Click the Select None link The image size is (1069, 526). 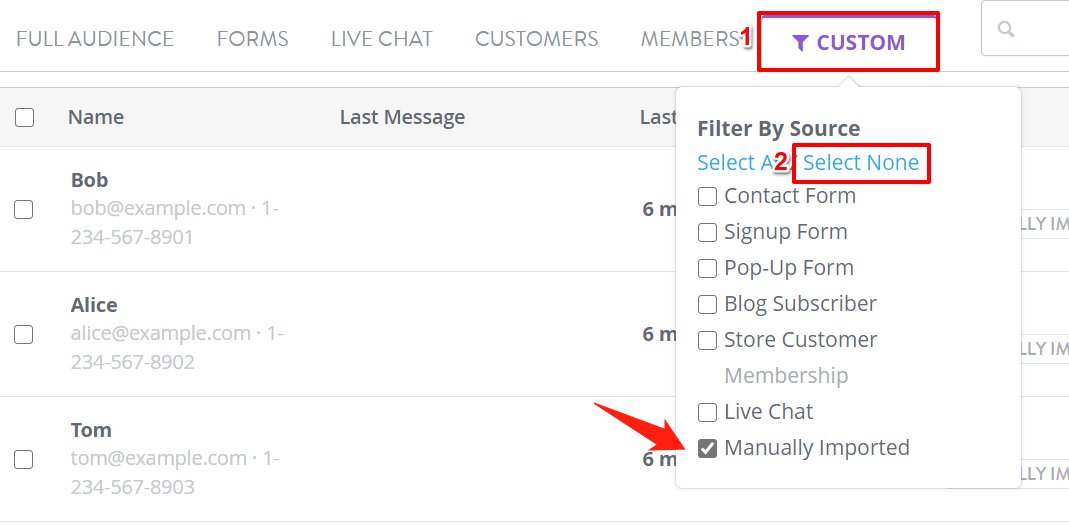click(861, 162)
